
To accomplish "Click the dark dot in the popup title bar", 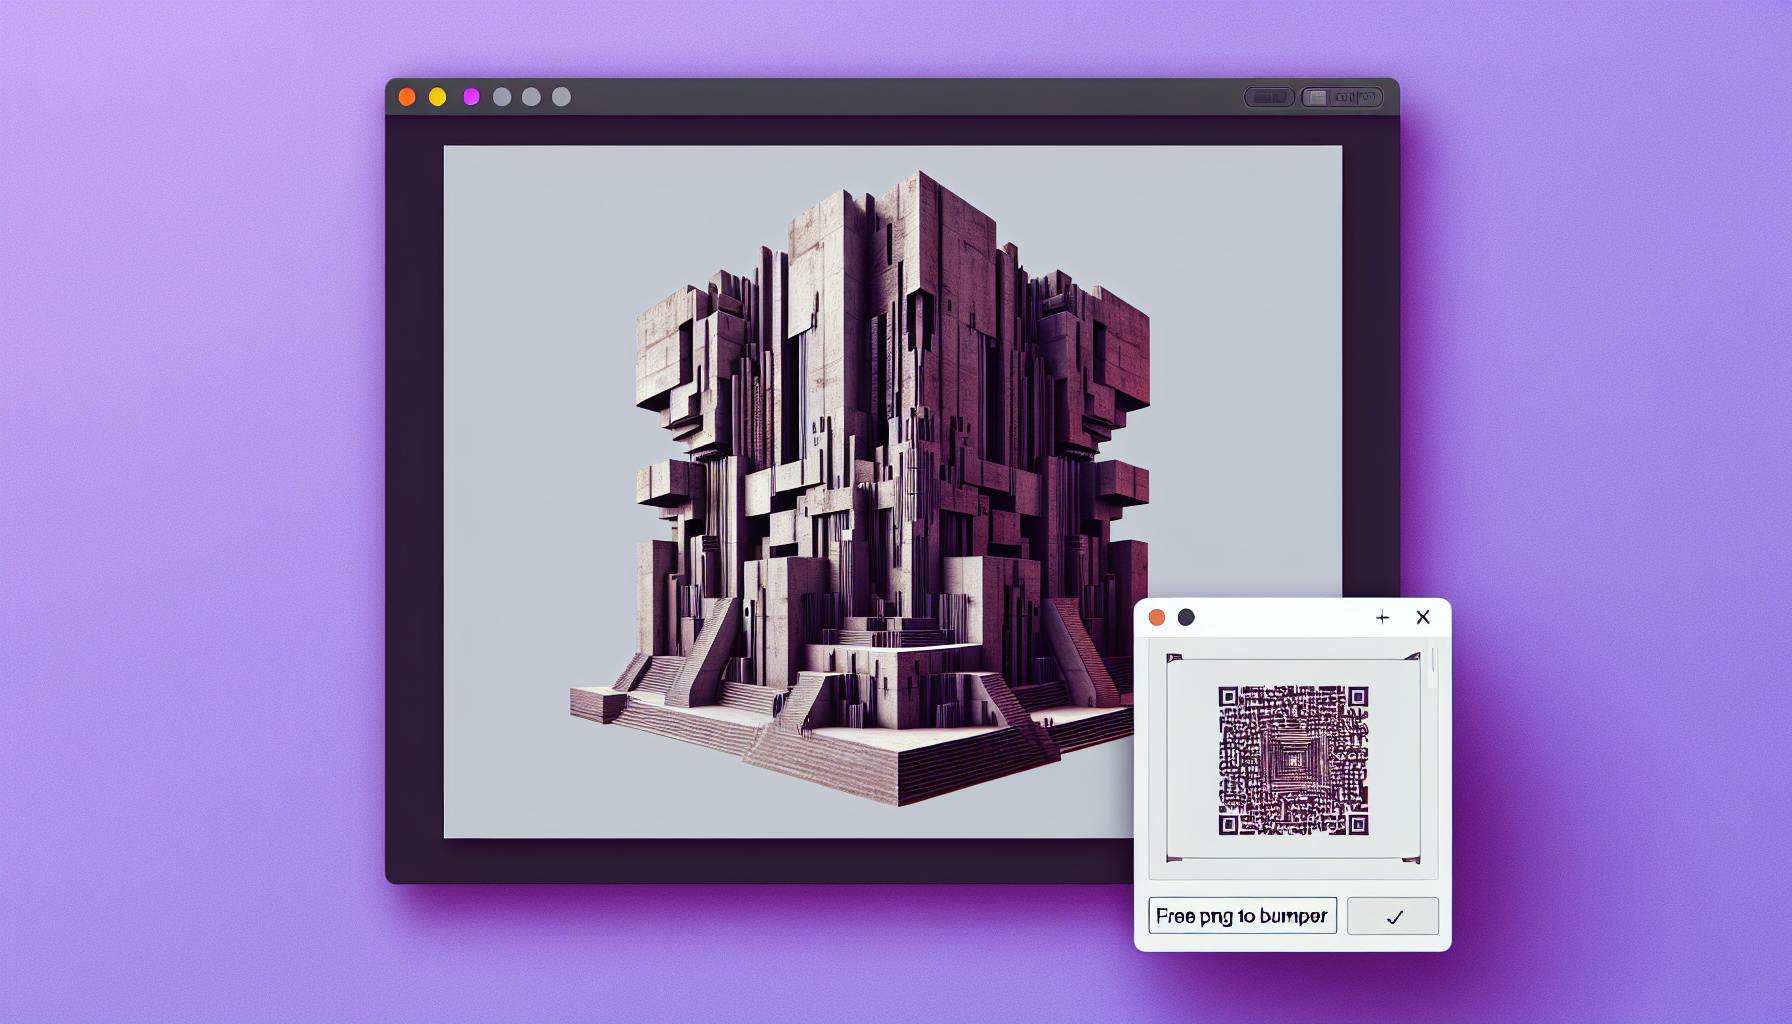I will [x=1186, y=618].
